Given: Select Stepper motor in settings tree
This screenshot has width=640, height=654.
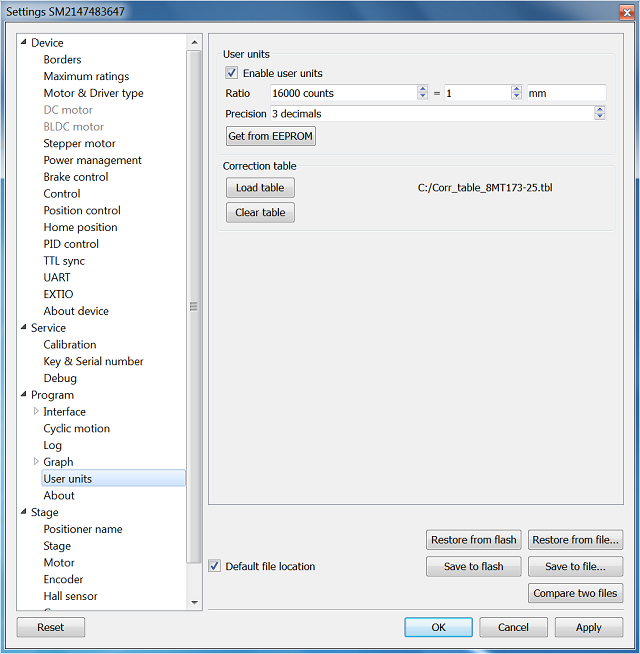Looking at the screenshot, I should click(79, 143).
